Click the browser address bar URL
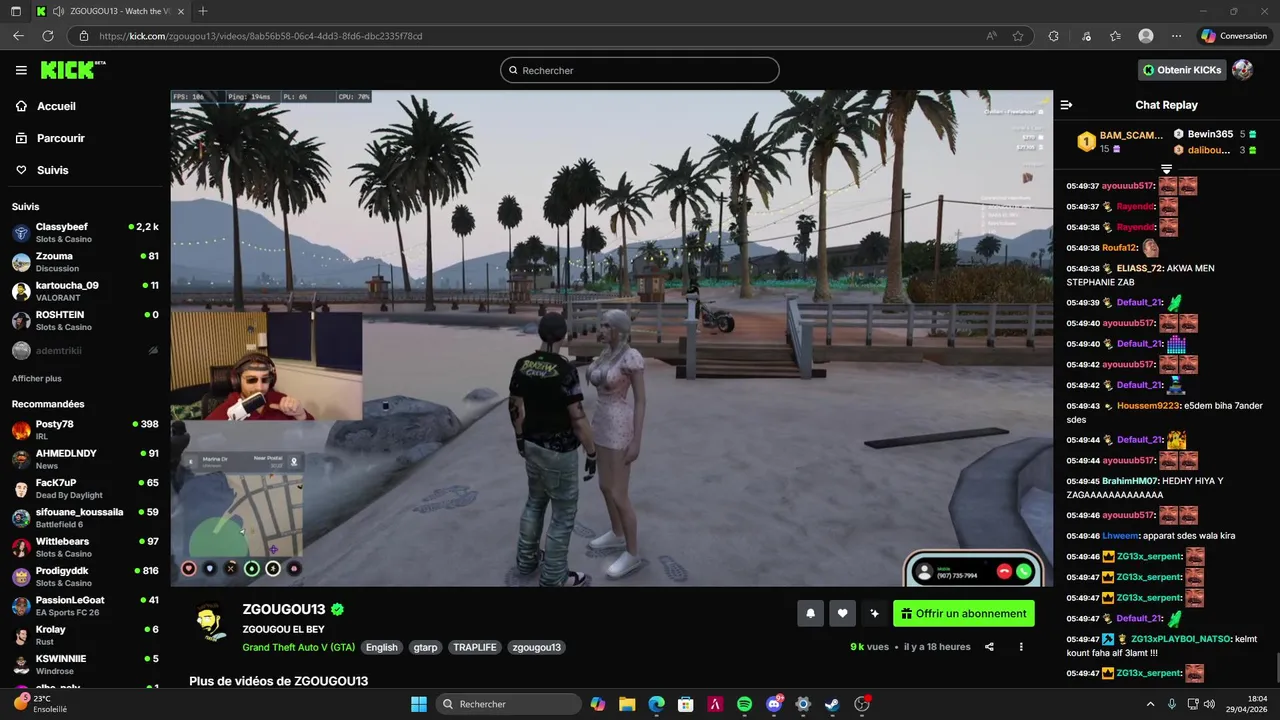This screenshot has height=720, width=1280. coord(261,36)
